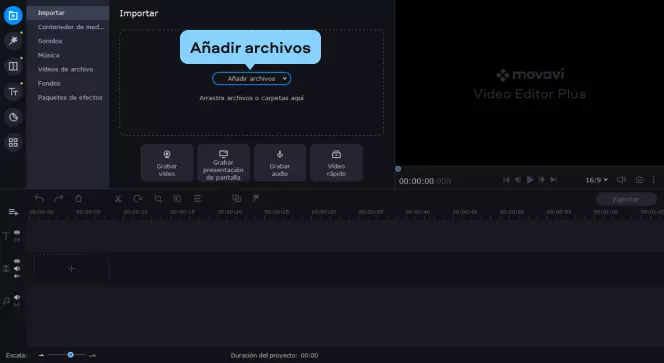Click the Duración del proyecto: 00:00 text
The image size is (664, 363).
click(x=274, y=355)
